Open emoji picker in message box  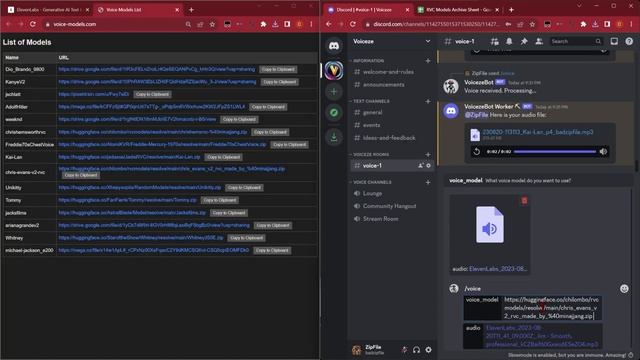tap(624, 289)
